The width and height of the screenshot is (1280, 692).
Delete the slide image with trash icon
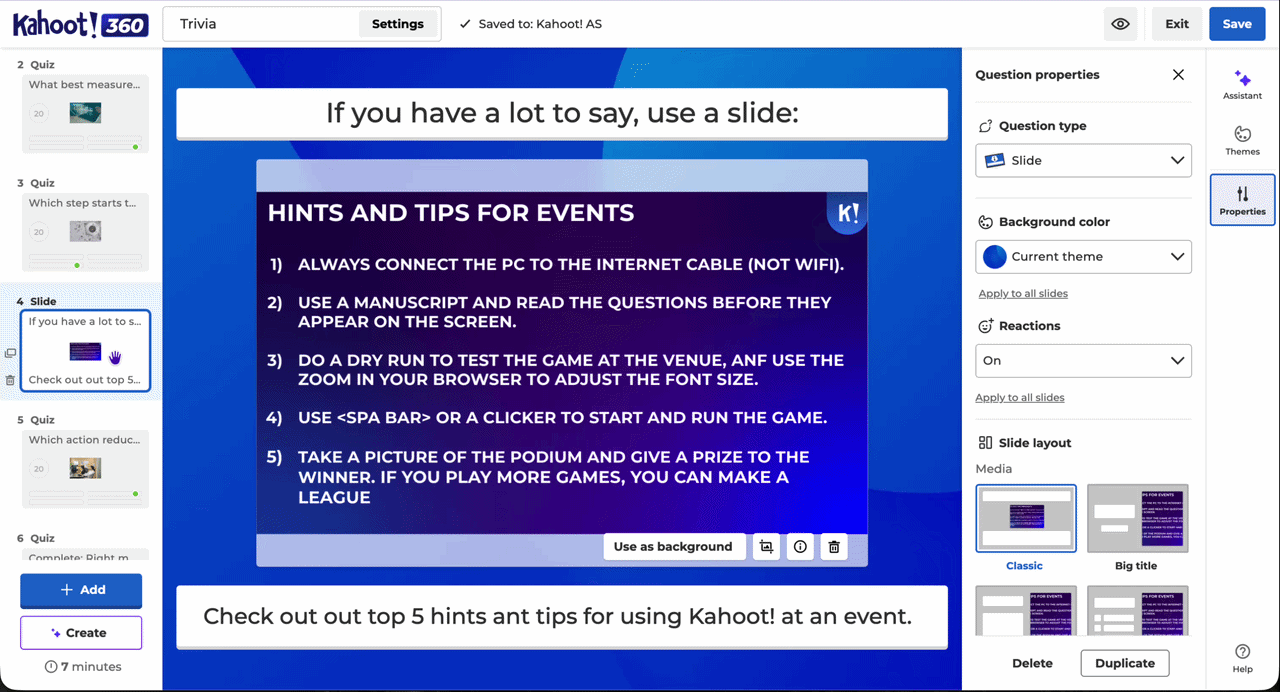tap(834, 547)
